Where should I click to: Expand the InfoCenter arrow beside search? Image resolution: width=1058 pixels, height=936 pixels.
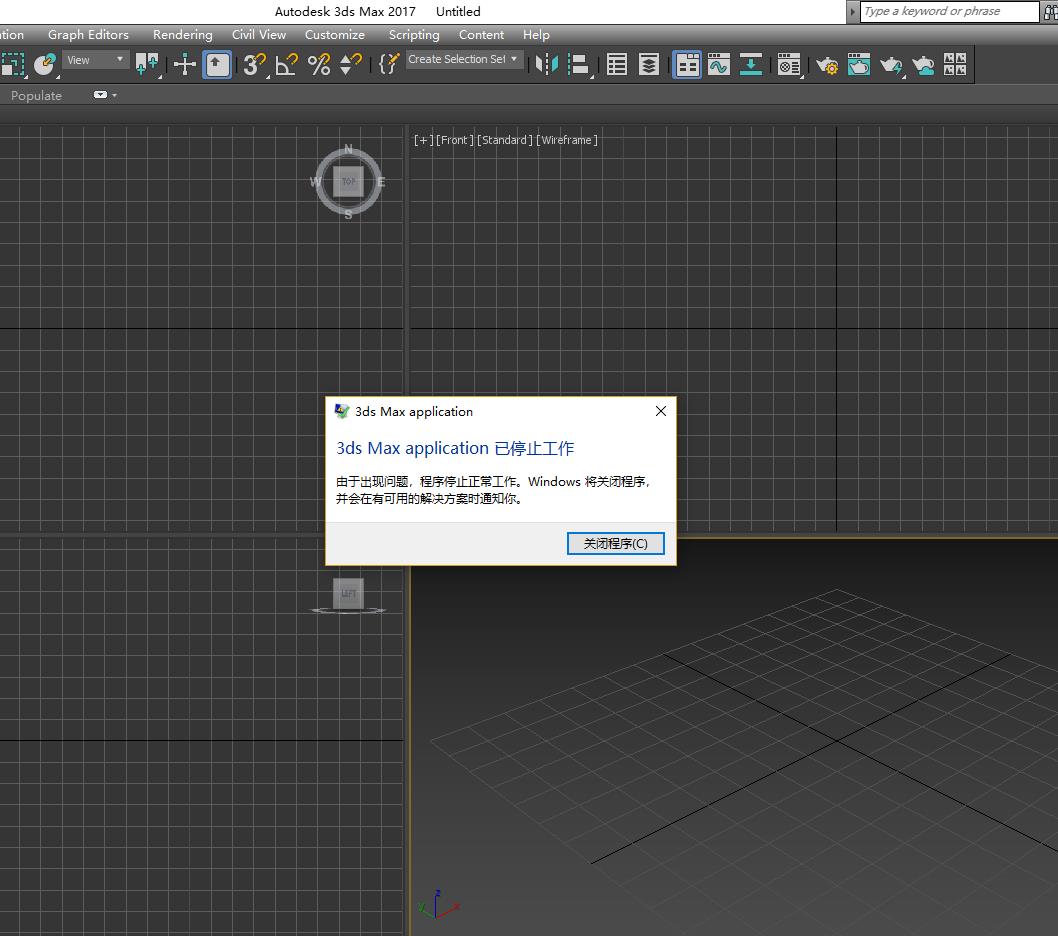[x=852, y=11]
